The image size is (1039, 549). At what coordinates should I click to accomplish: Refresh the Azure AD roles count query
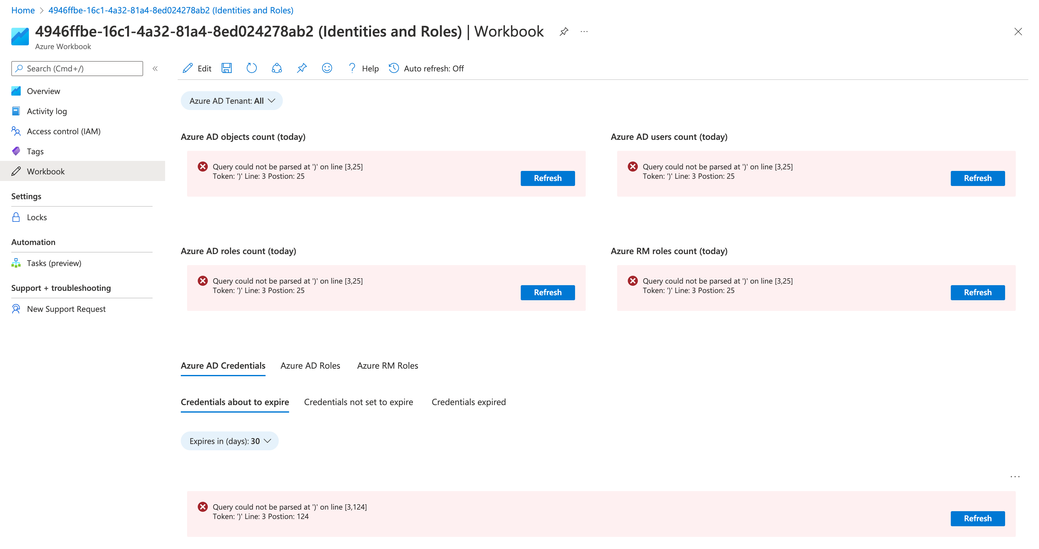pos(547,292)
